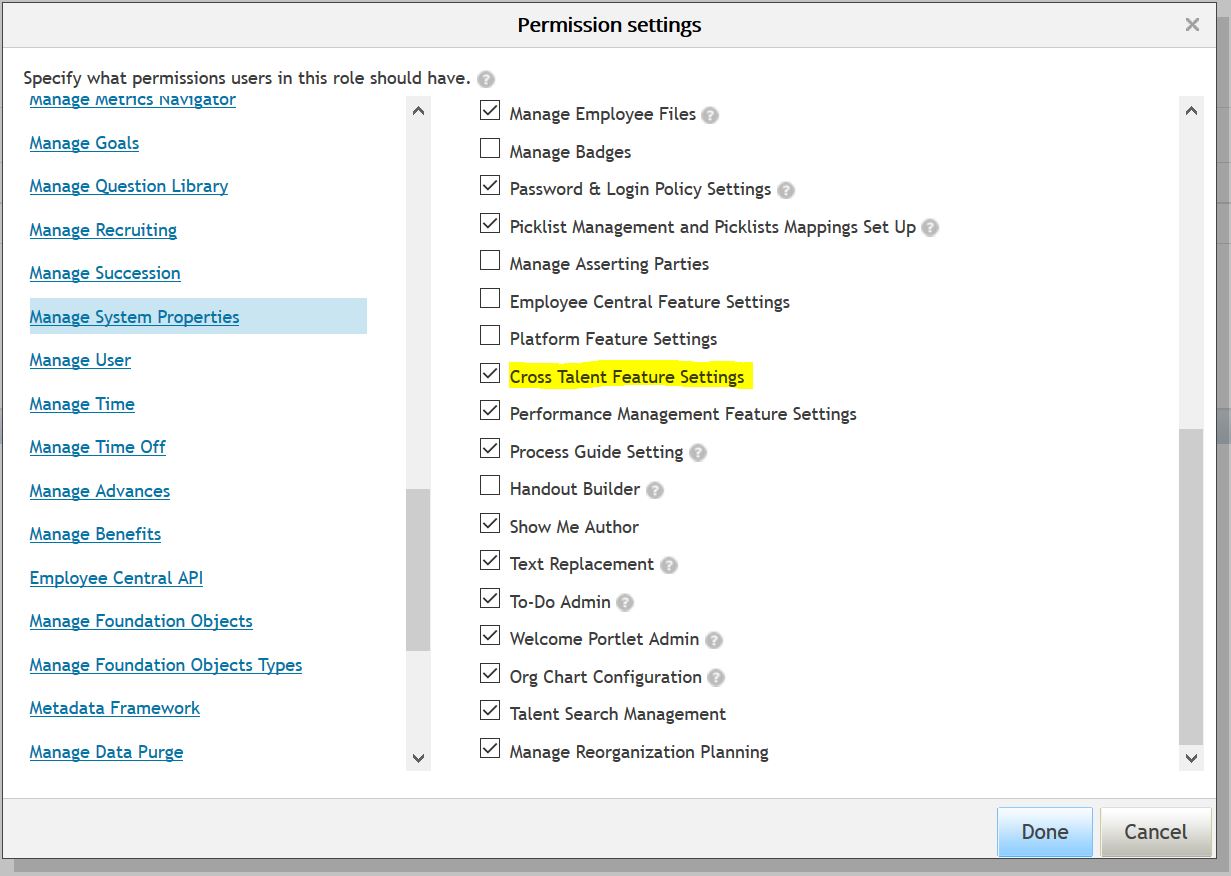Select Manage Data Purge link
Screen dimensions: 1231x876
tap(106, 752)
